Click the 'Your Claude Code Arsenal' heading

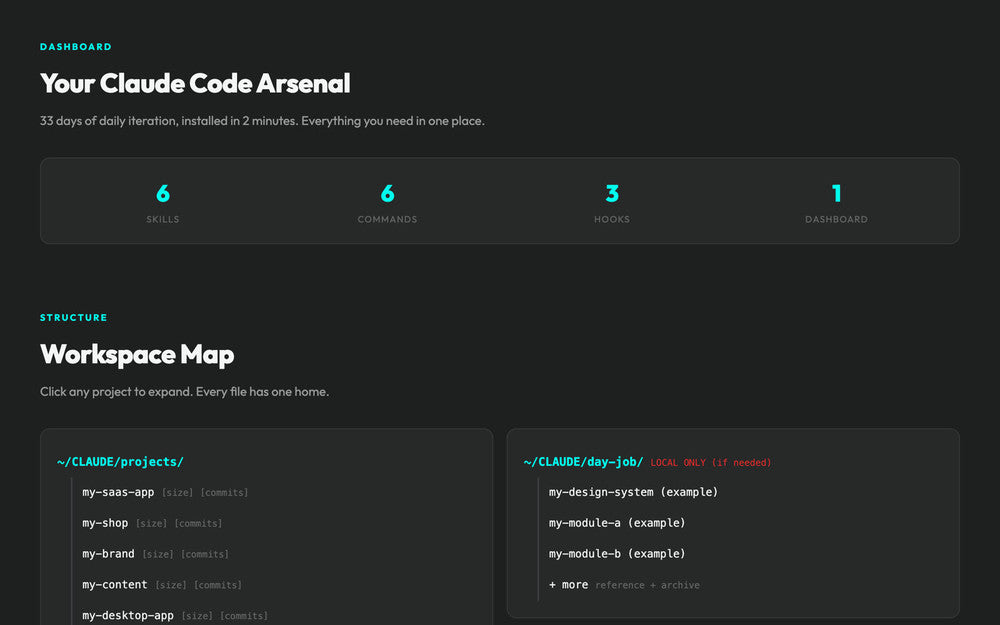195,84
